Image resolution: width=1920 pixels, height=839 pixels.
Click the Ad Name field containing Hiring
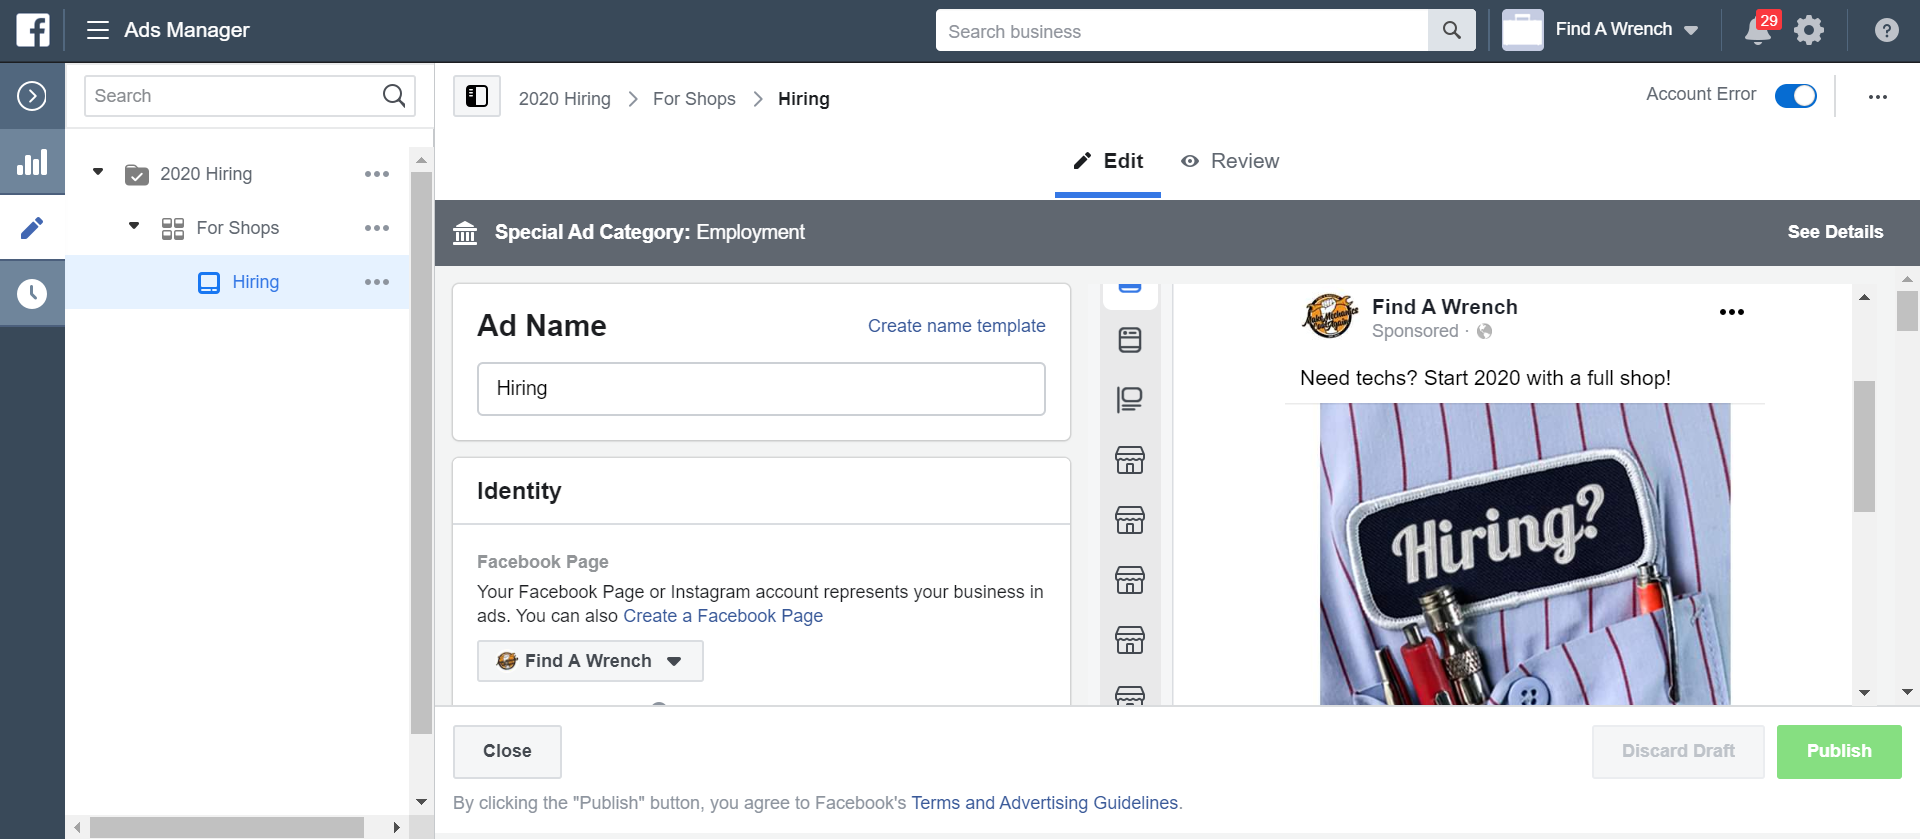point(761,388)
